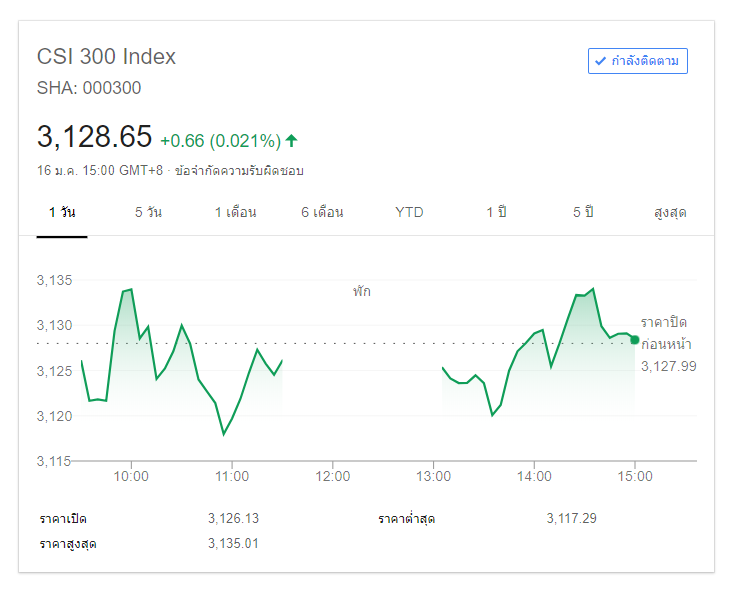Viewport: 737px width, 593px height.
Task: Toggle the กำลังติดตาม following checkmark button
Action: pyautogui.click(x=638, y=61)
